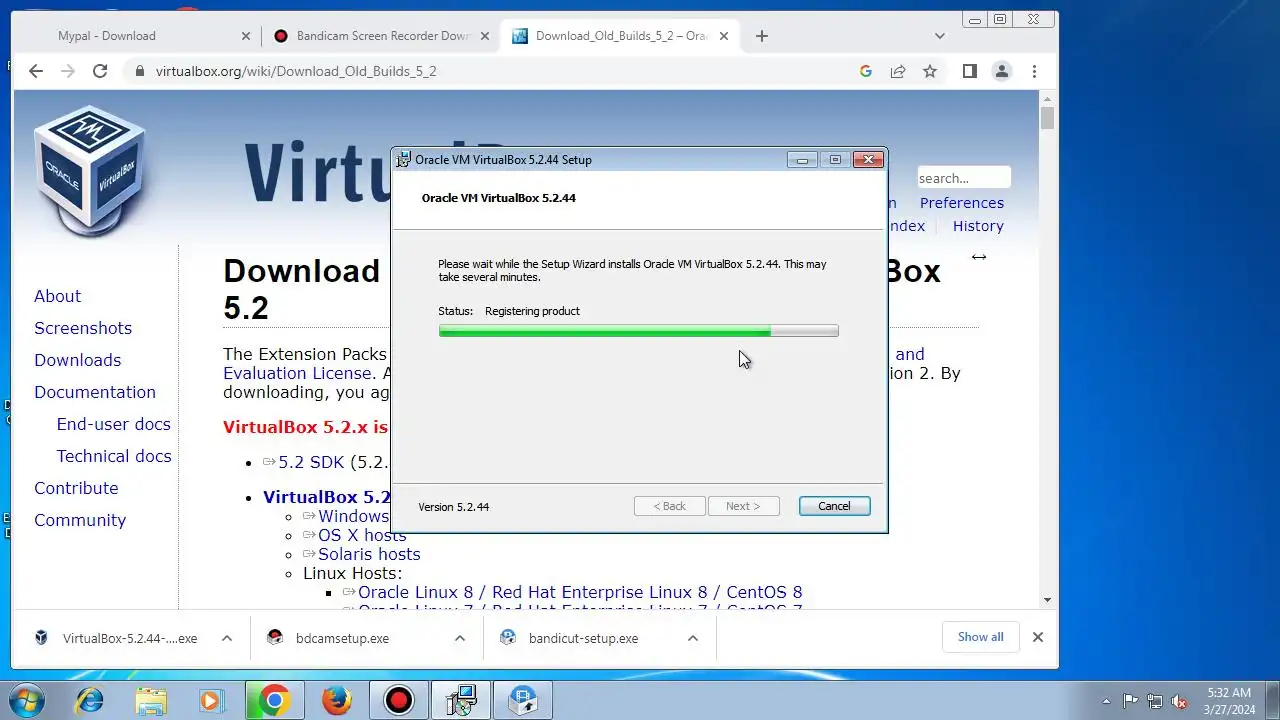Close the Download_Old_Builds_5_2 tab

click(724, 36)
